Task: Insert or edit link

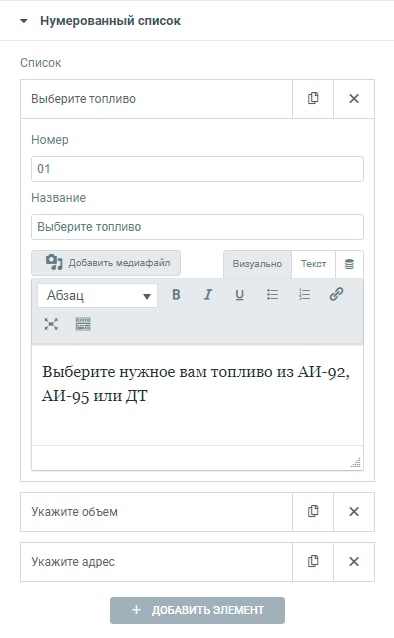Action: 336,295
